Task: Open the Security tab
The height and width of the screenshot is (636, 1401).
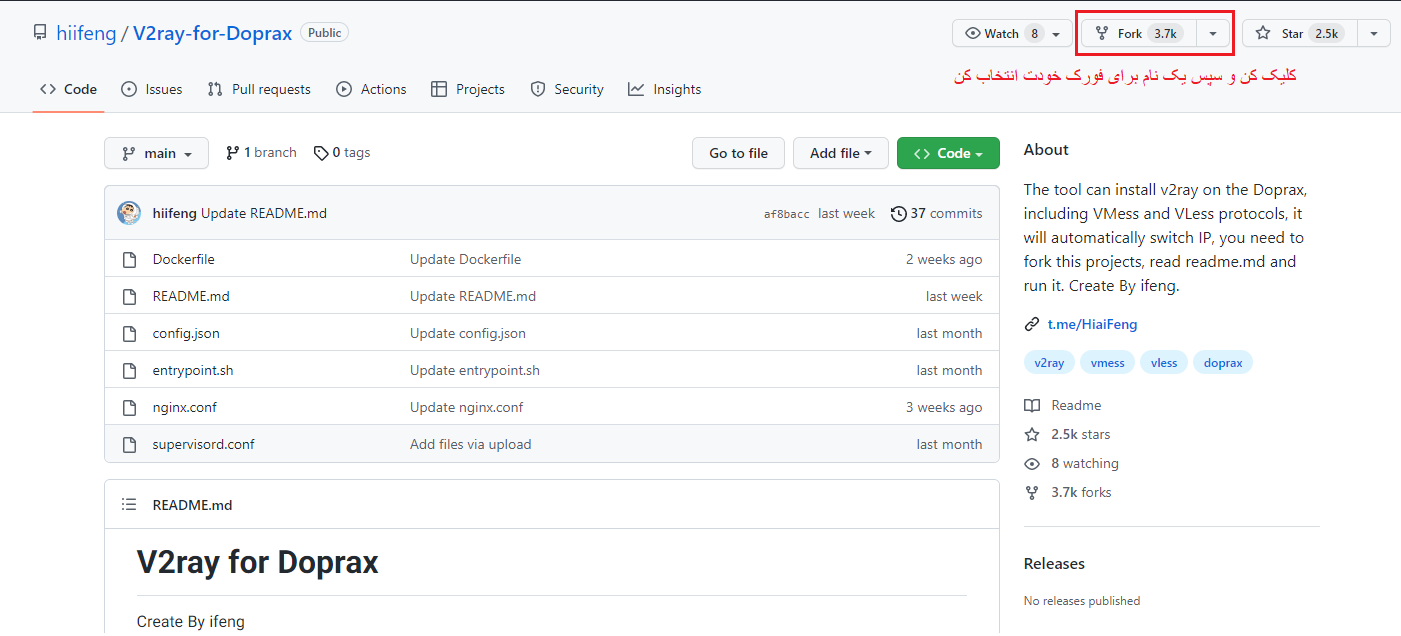Action: pos(566,89)
